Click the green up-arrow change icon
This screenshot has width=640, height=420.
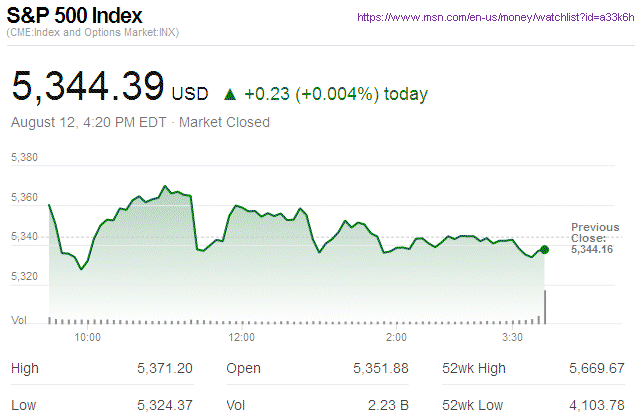click(x=230, y=95)
